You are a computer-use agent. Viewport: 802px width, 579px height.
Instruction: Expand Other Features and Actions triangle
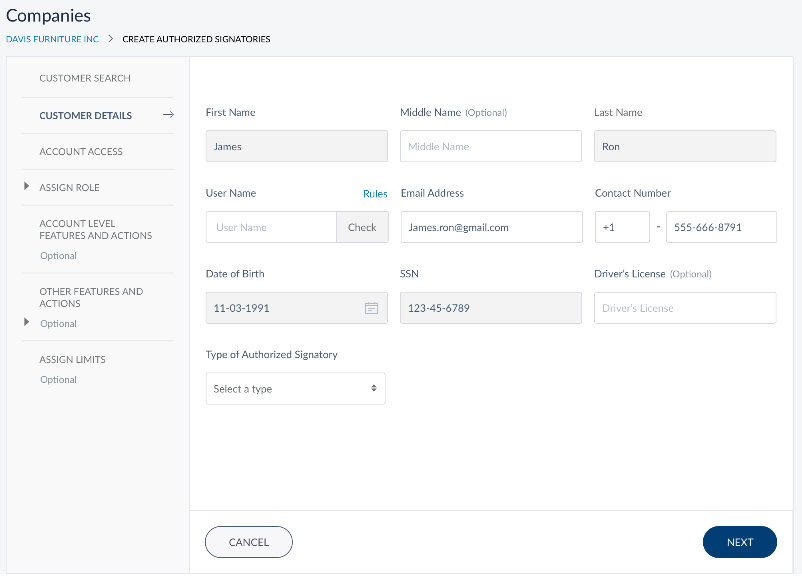pyautogui.click(x=27, y=322)
